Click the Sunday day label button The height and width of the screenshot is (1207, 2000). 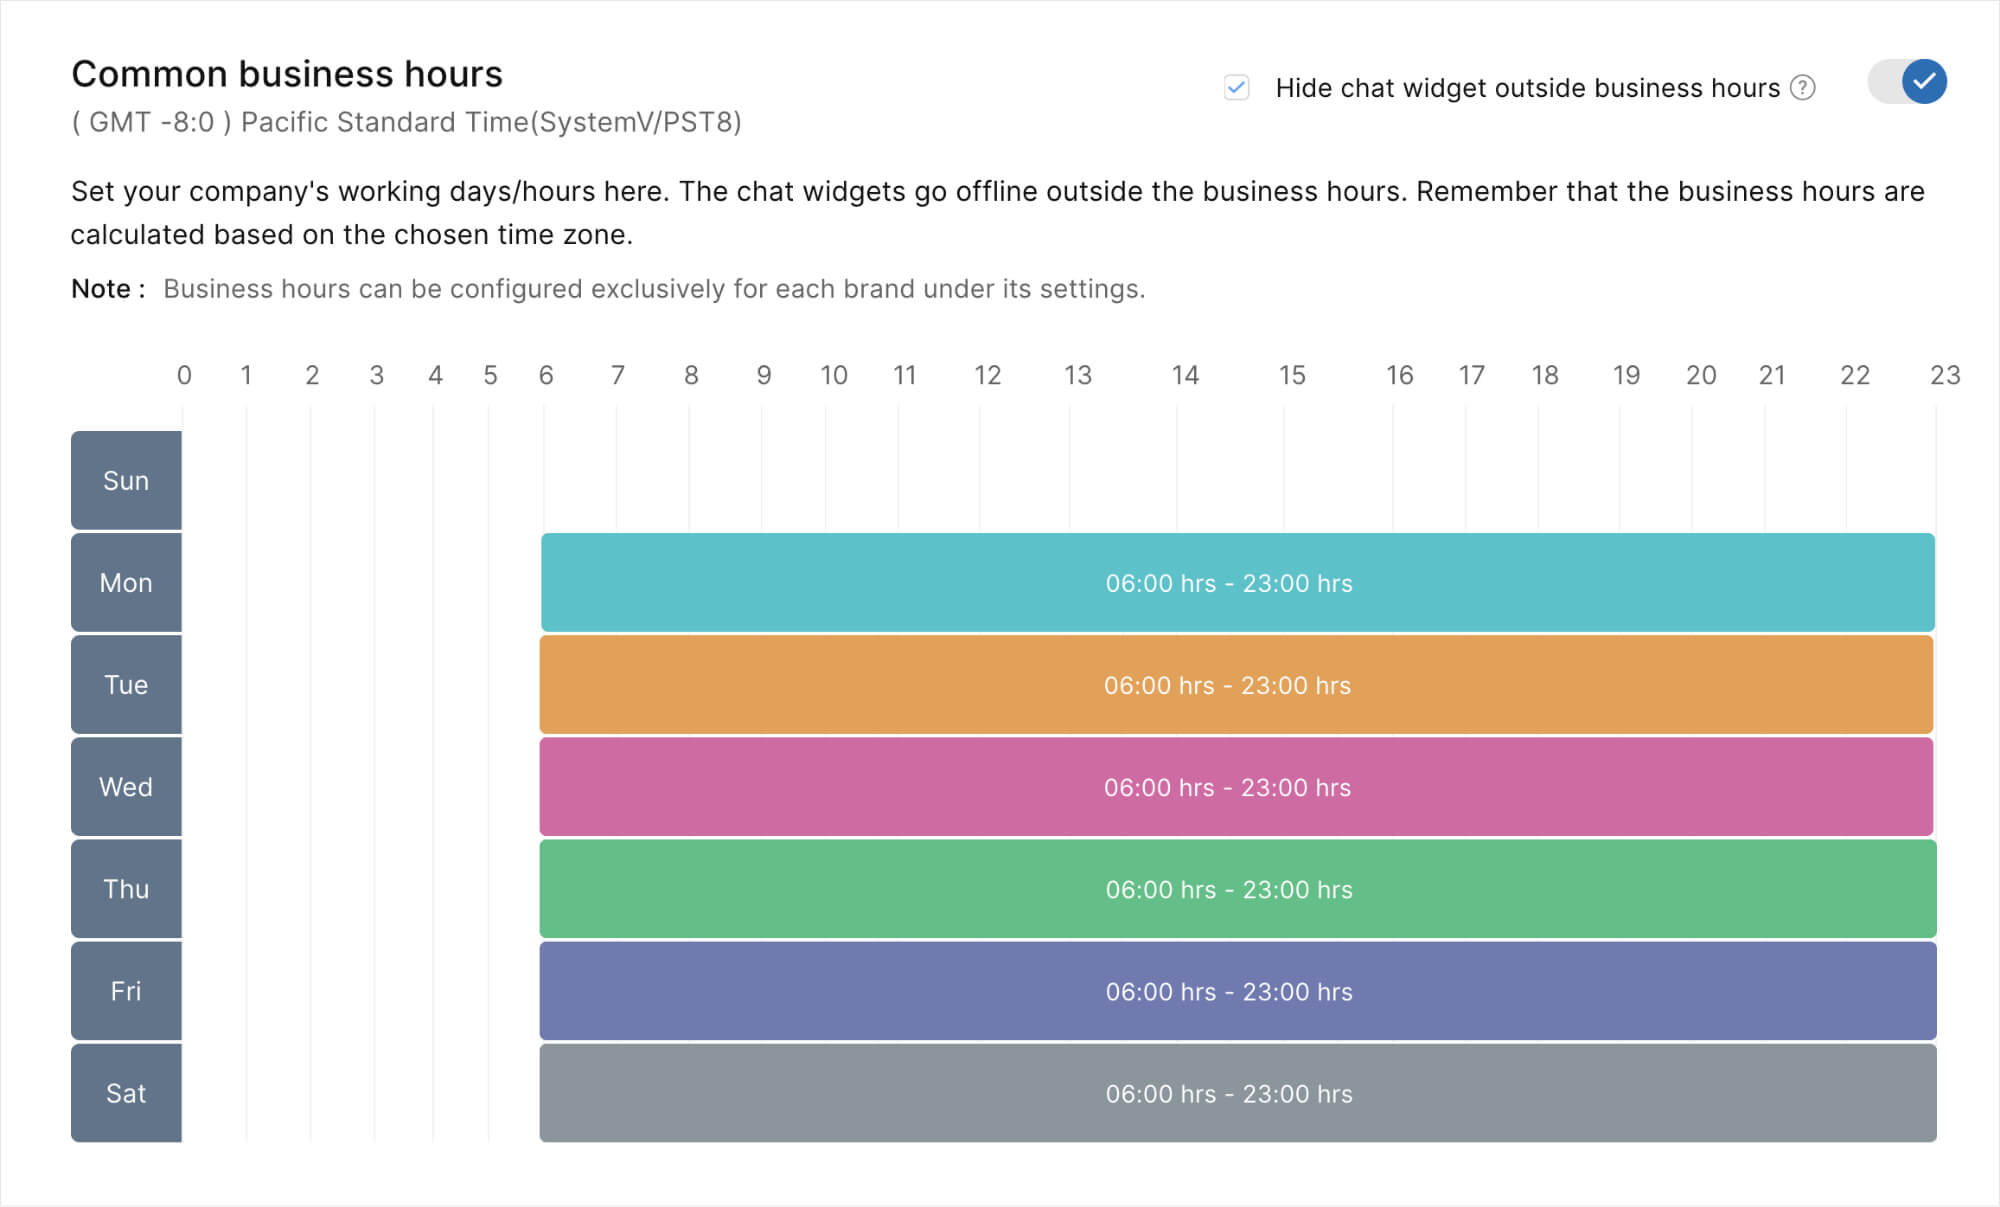127,479
